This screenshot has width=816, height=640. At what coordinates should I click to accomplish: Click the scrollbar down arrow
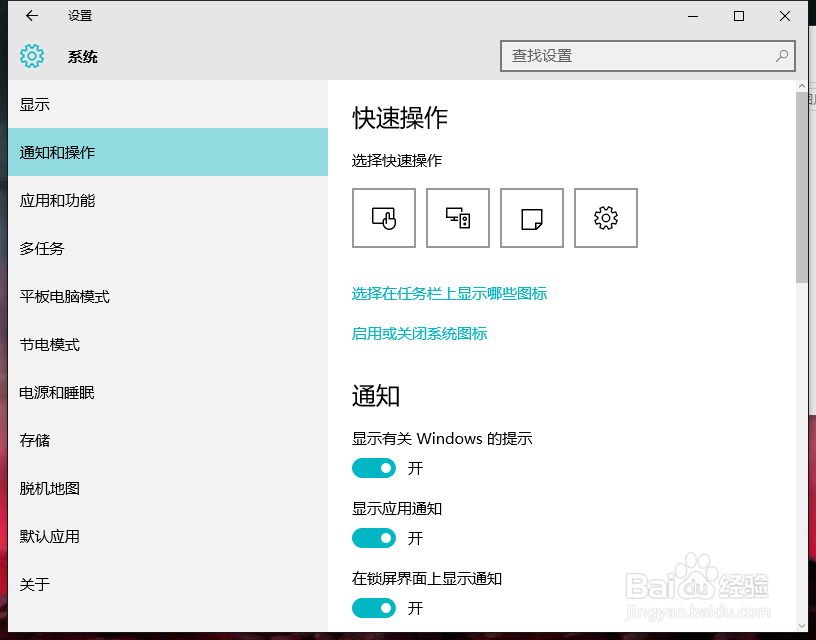click(x=801, y=626)
